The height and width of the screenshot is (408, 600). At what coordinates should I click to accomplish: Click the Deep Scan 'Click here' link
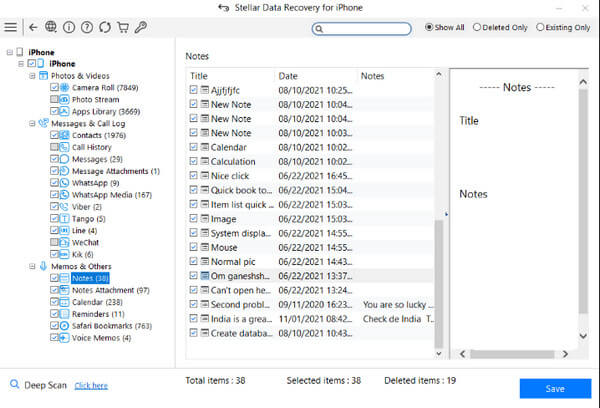click(x=91, y=385)
